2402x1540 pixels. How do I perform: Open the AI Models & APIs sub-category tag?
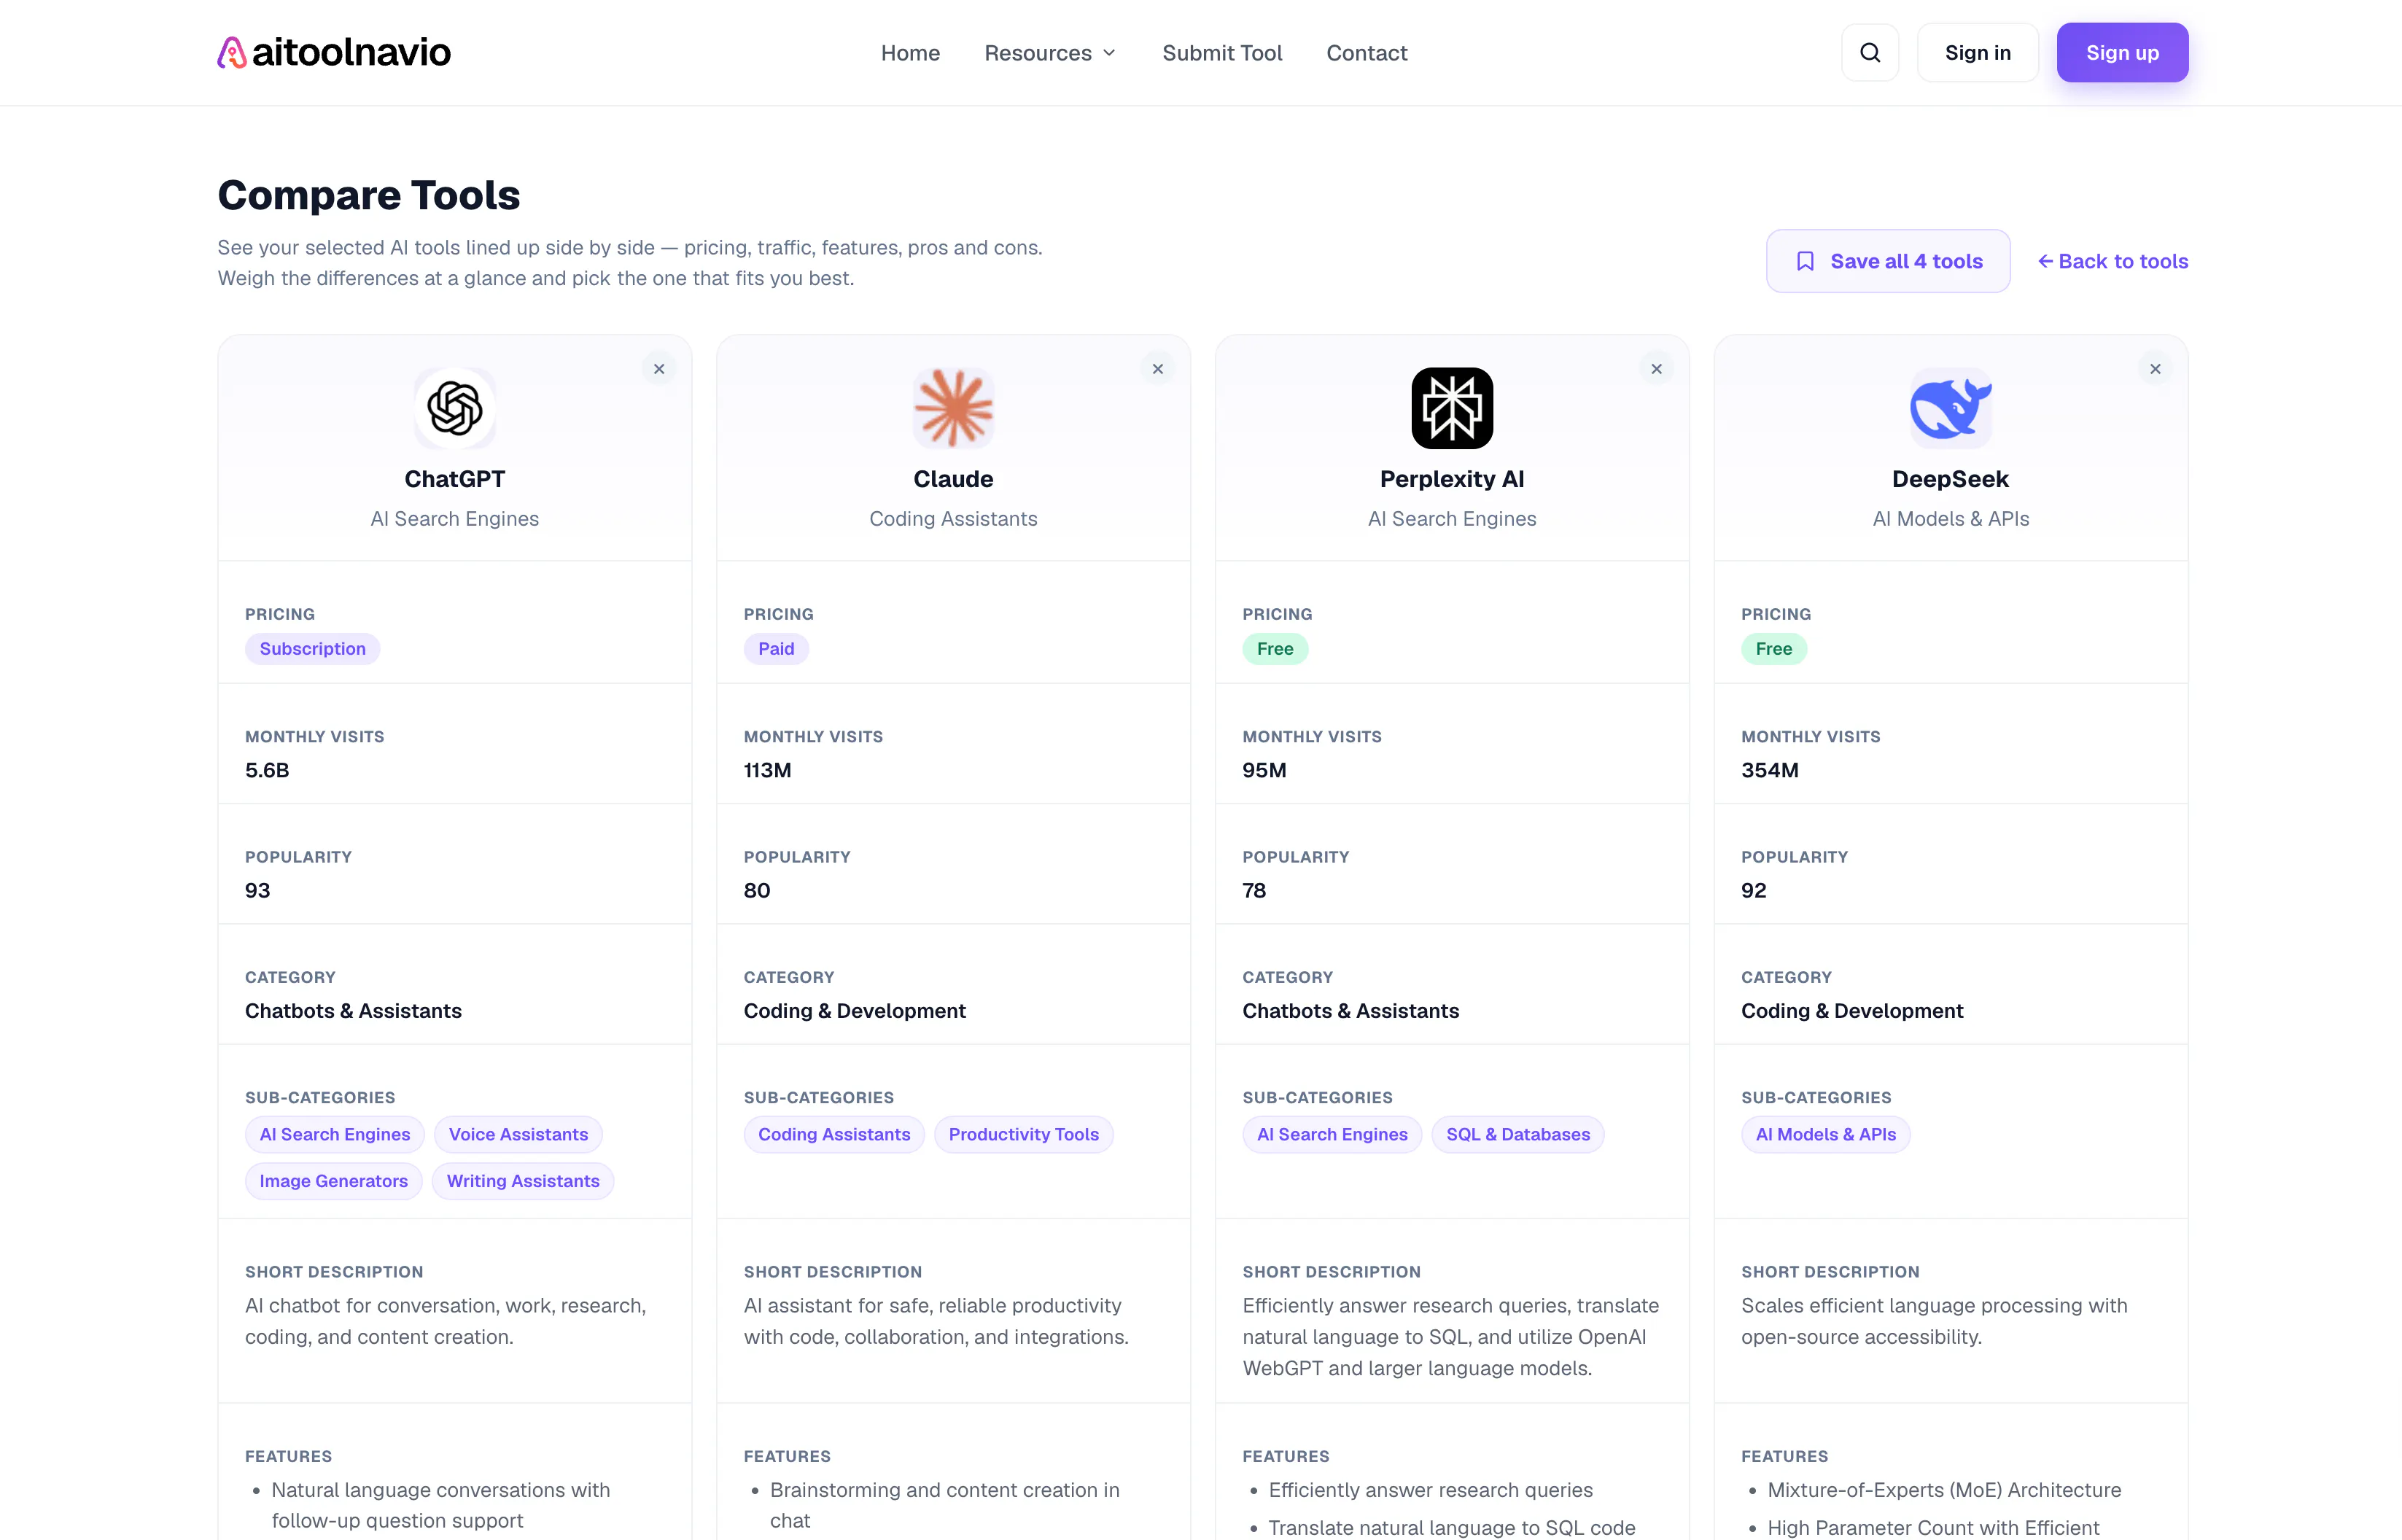[1826, 1134]
